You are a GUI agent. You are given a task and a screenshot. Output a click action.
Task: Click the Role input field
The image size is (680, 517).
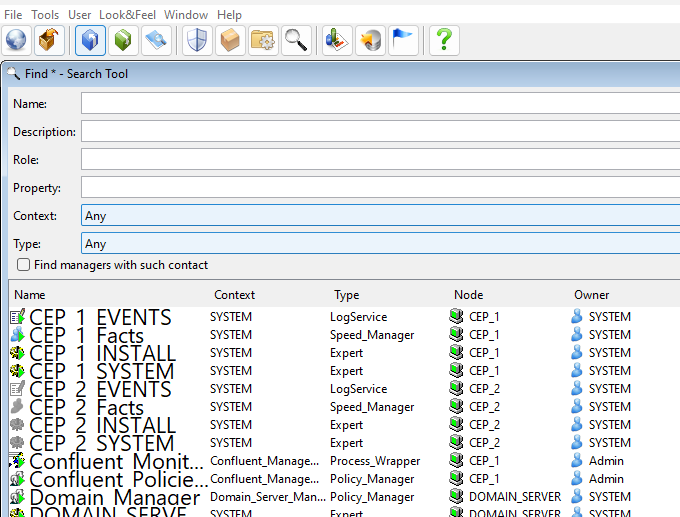click(x=381, y=159)
